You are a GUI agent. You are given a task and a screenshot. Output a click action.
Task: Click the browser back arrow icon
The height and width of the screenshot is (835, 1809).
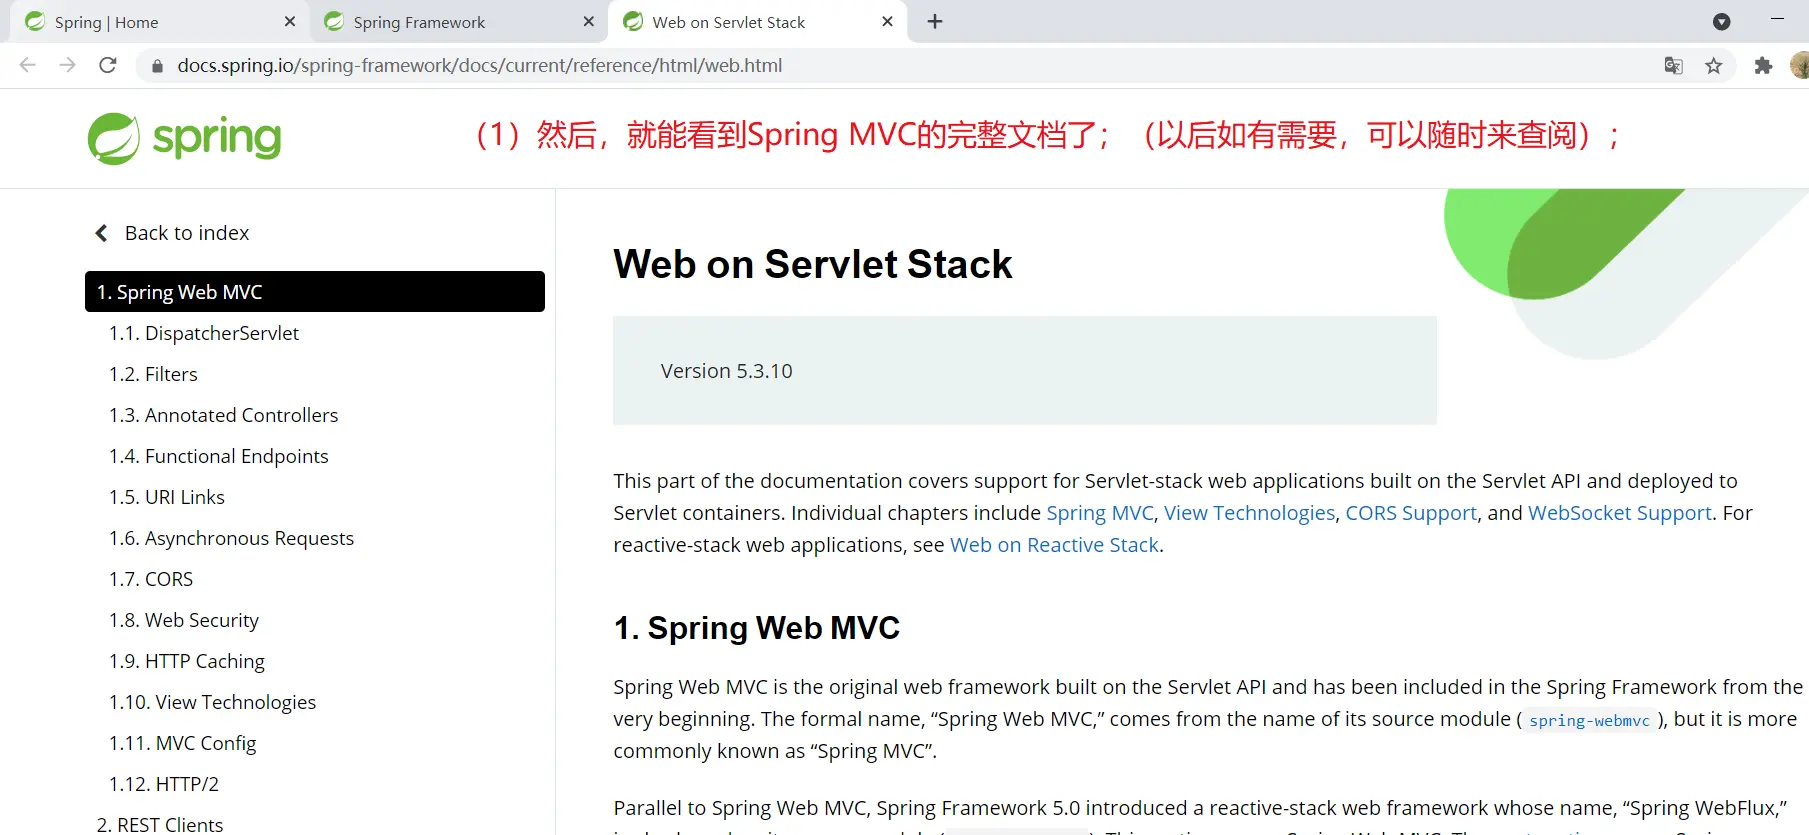pyautogui.click(x=28, y=65)
